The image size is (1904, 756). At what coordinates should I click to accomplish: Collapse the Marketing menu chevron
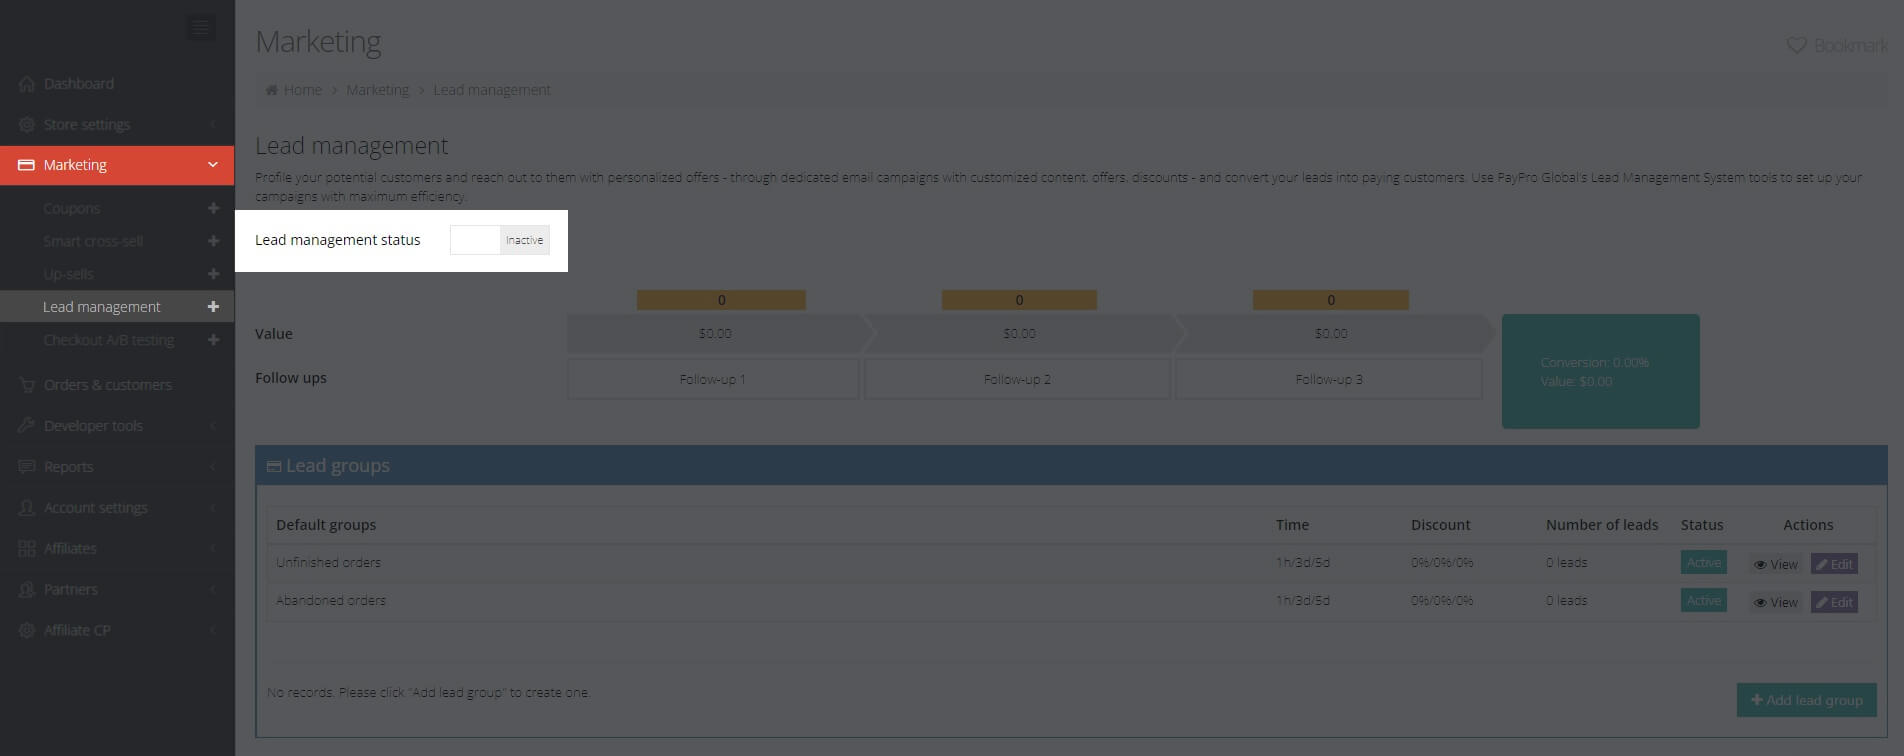tap(212, 165)
